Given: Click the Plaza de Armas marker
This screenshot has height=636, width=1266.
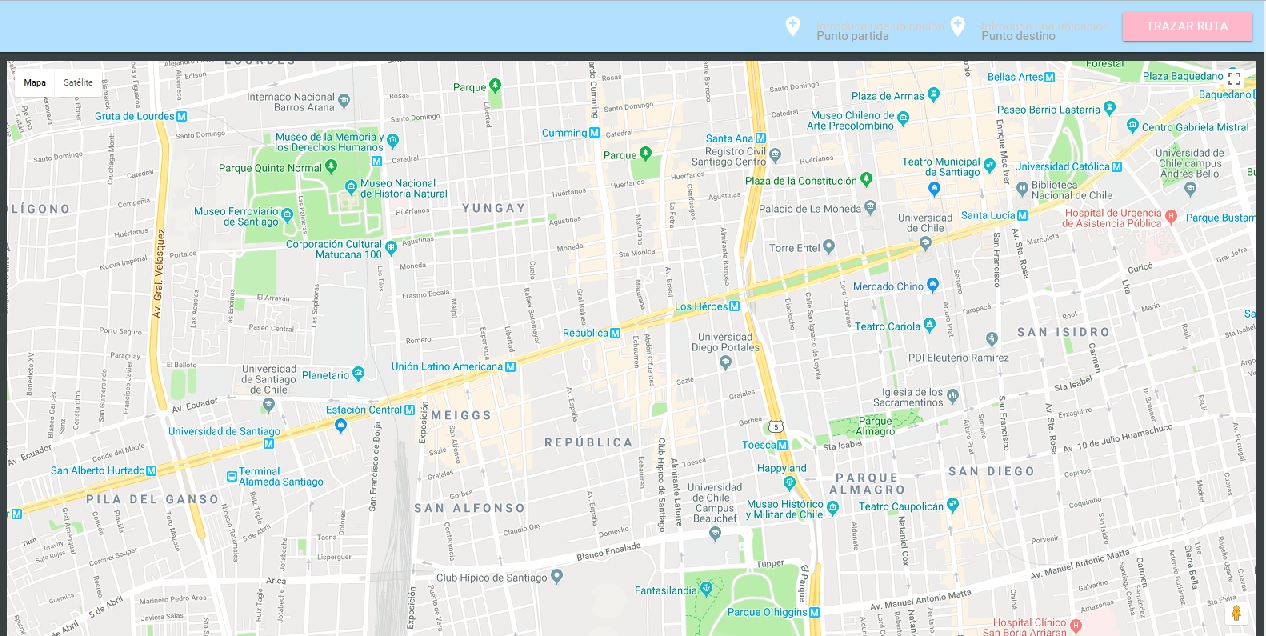Looking at the screenshot, I should coord(933,95).
